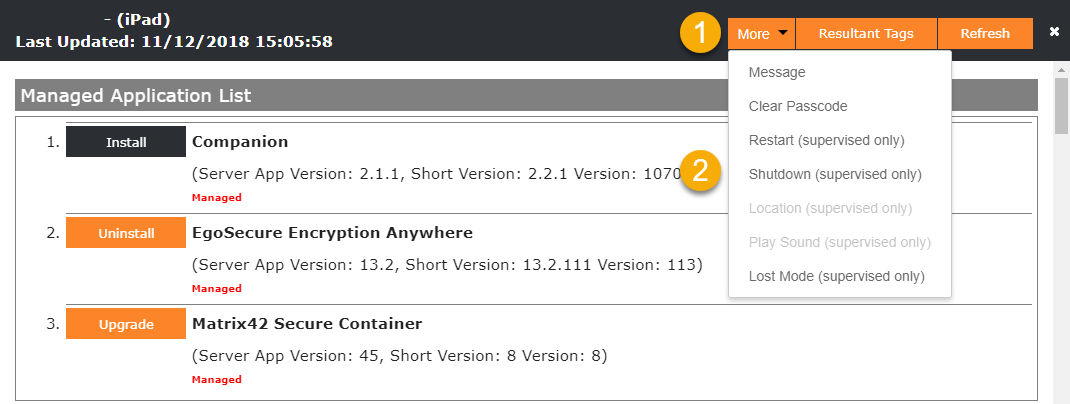Select Play Sound (supervised only) entry
The width and height of the screenshot is (1070, 404).
tap(839, 243)
